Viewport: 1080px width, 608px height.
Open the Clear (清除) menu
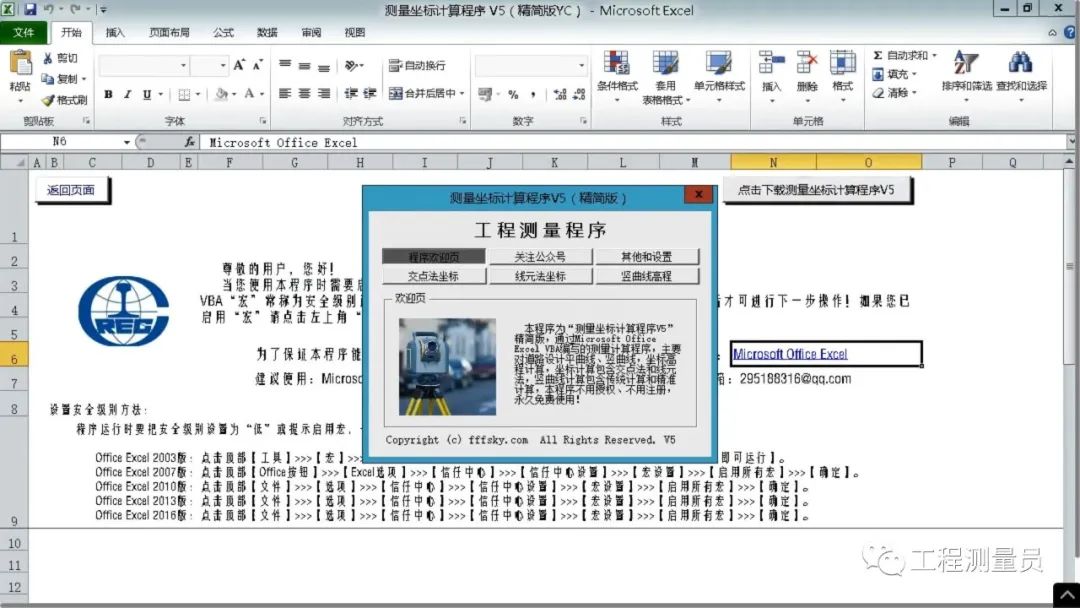[894, 92]
